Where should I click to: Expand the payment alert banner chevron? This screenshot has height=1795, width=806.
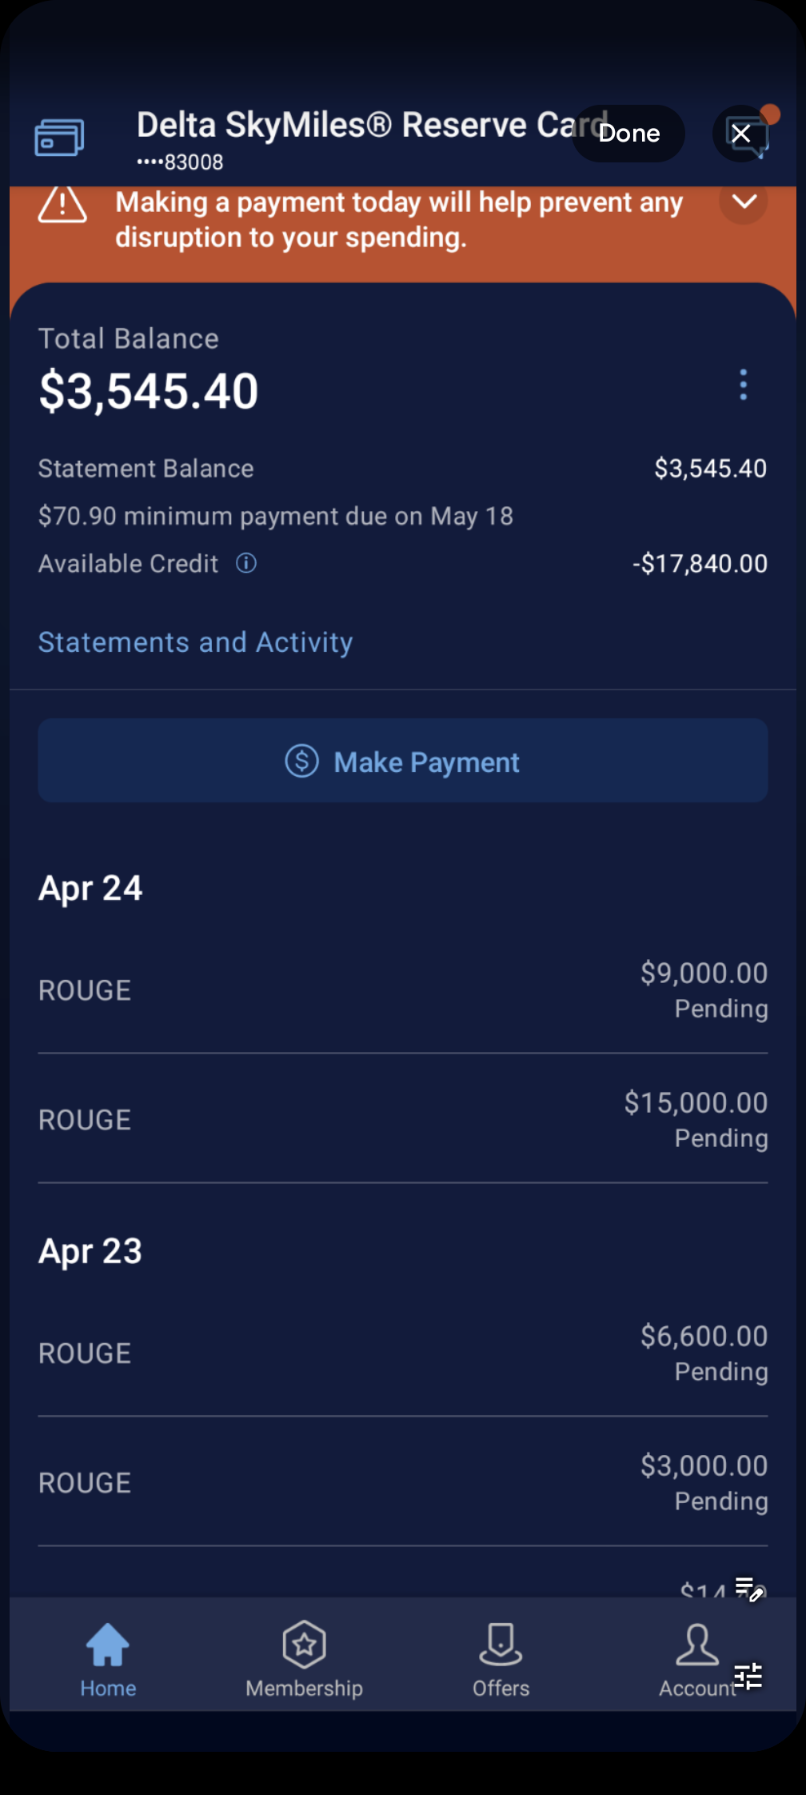point(743,201)
